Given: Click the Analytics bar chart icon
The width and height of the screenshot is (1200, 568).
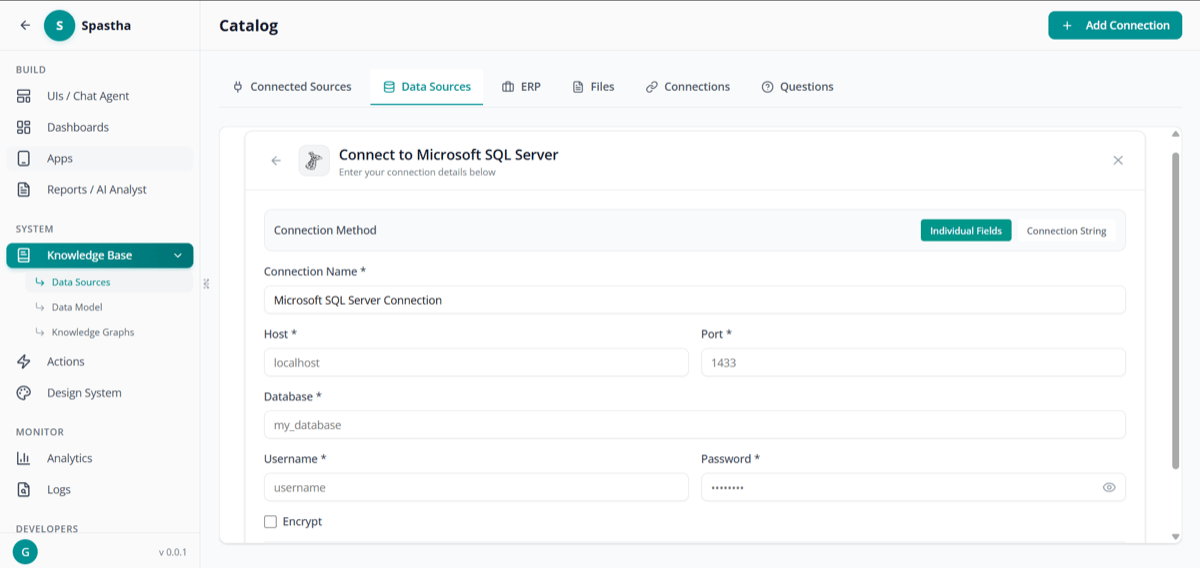Looking at the screenshot, I should click(x=24, y=458).
